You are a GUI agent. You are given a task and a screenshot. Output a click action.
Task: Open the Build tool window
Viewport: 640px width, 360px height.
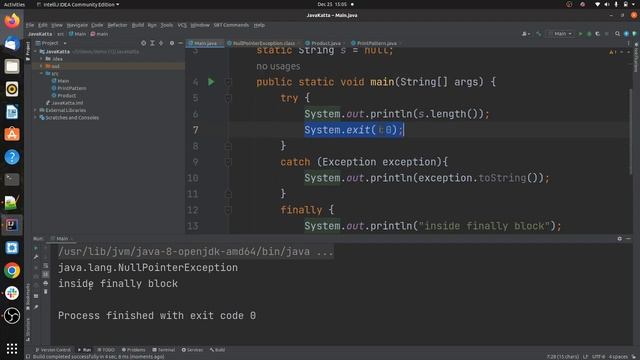click(x=218, y=350)
